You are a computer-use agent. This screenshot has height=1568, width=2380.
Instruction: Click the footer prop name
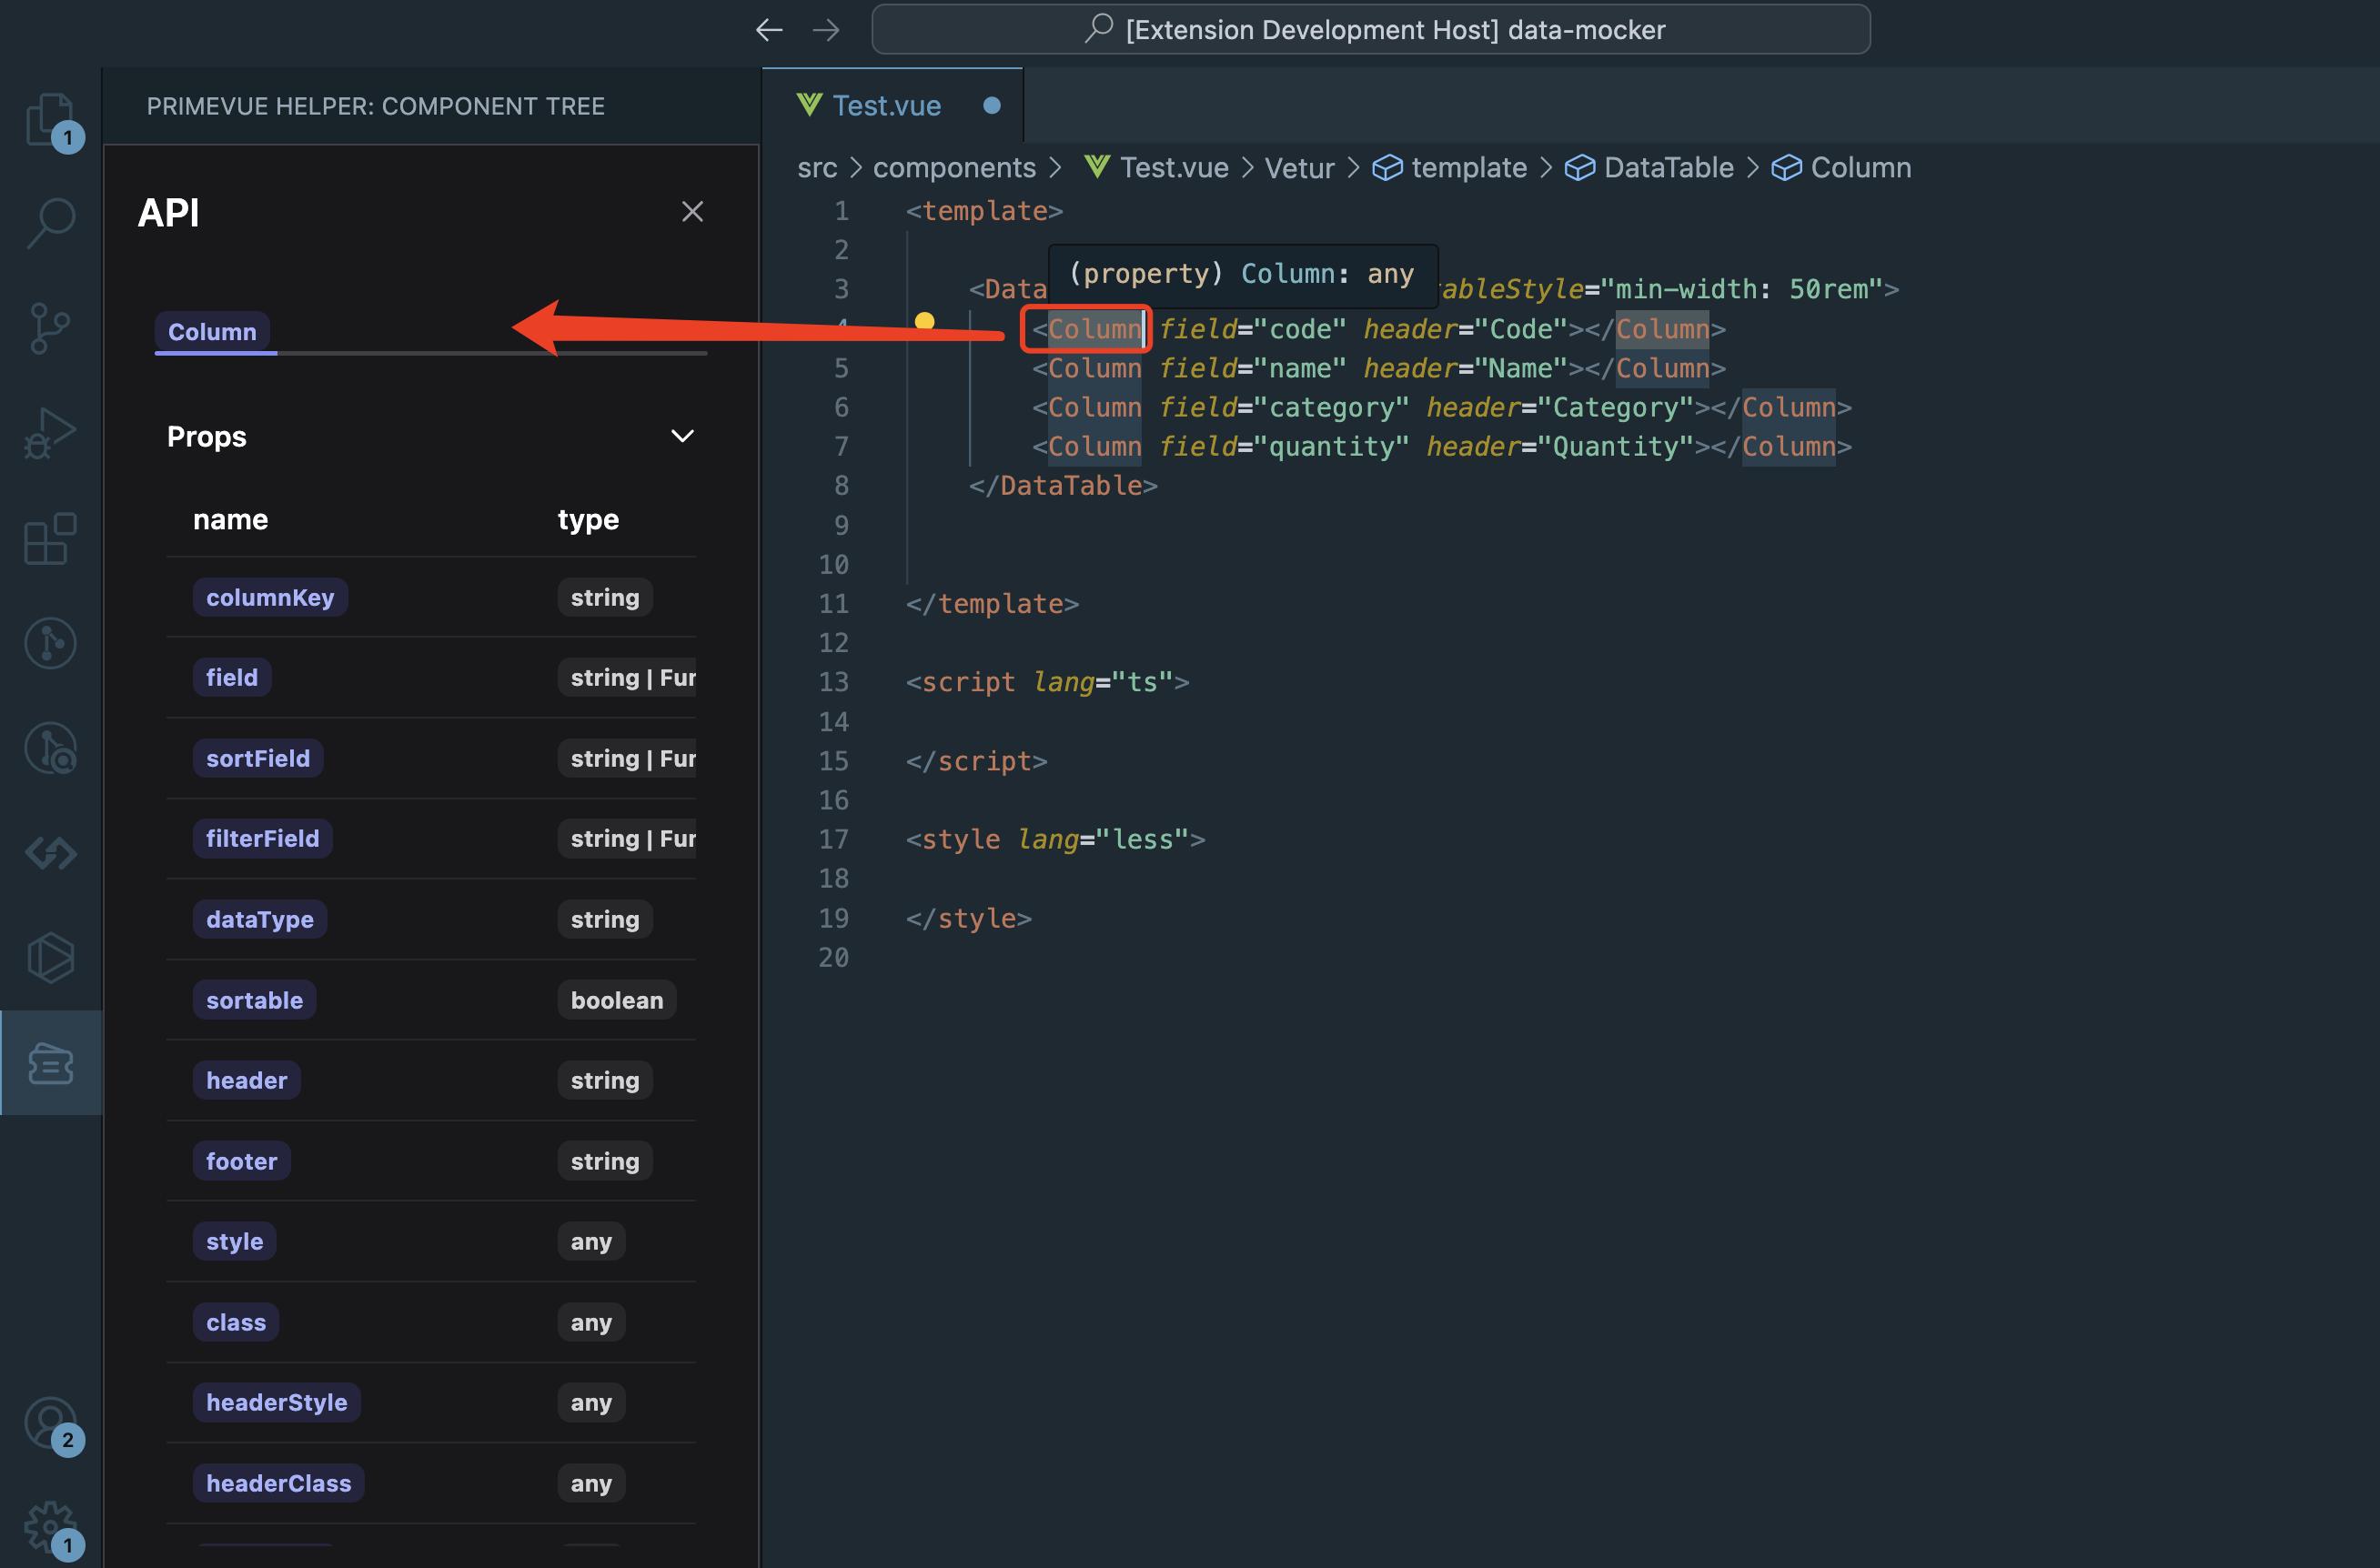click(241, 1161)
